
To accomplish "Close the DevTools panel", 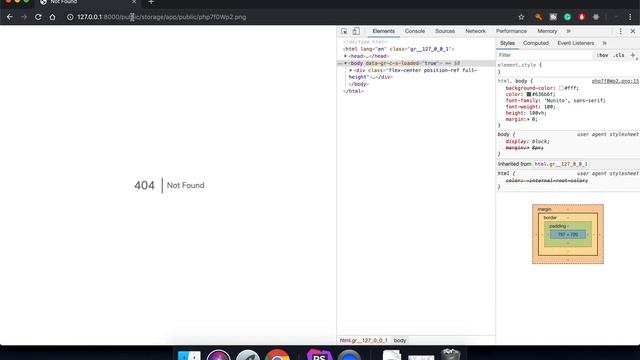I will pyautogui.click(x=633, y=31).
